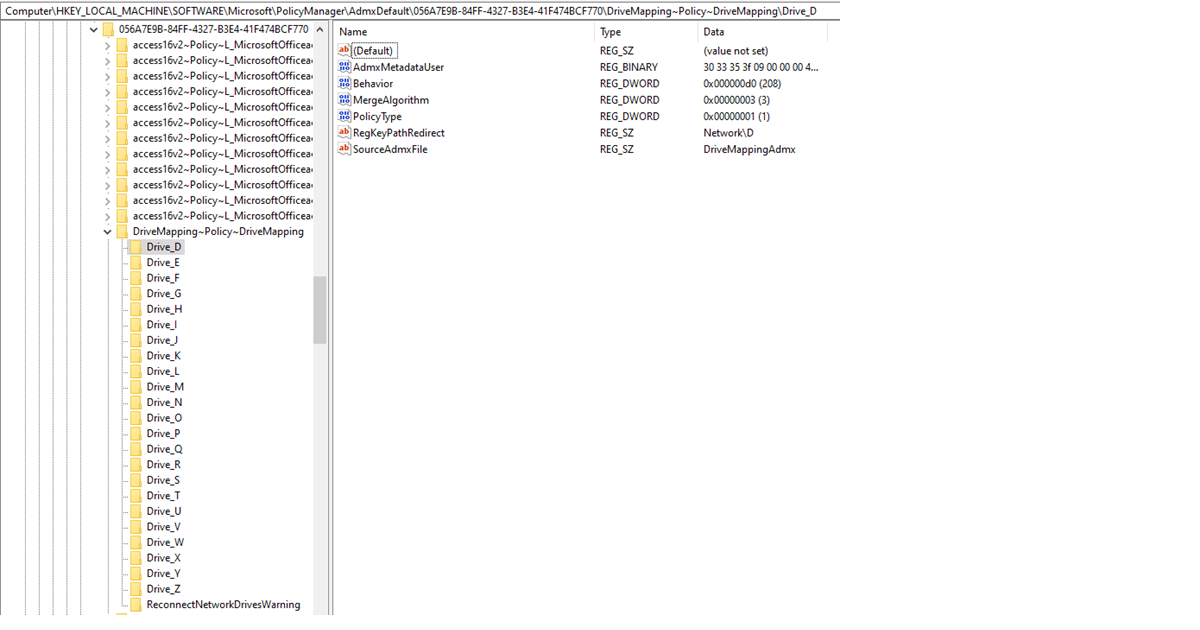Select the Drive_Q registry key
This screenshot has height=630, width=1200.
point(162,449)
